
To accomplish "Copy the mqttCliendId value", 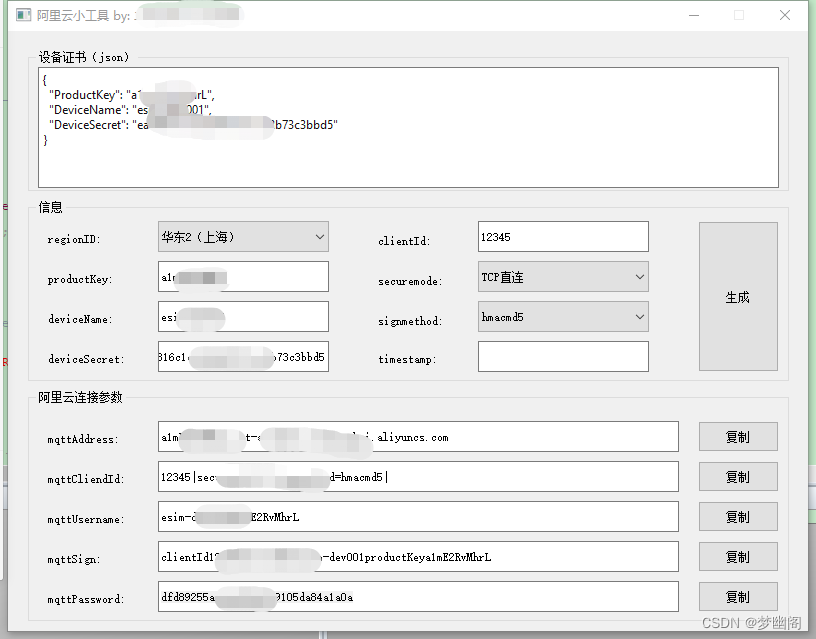I will pos(738,477).
